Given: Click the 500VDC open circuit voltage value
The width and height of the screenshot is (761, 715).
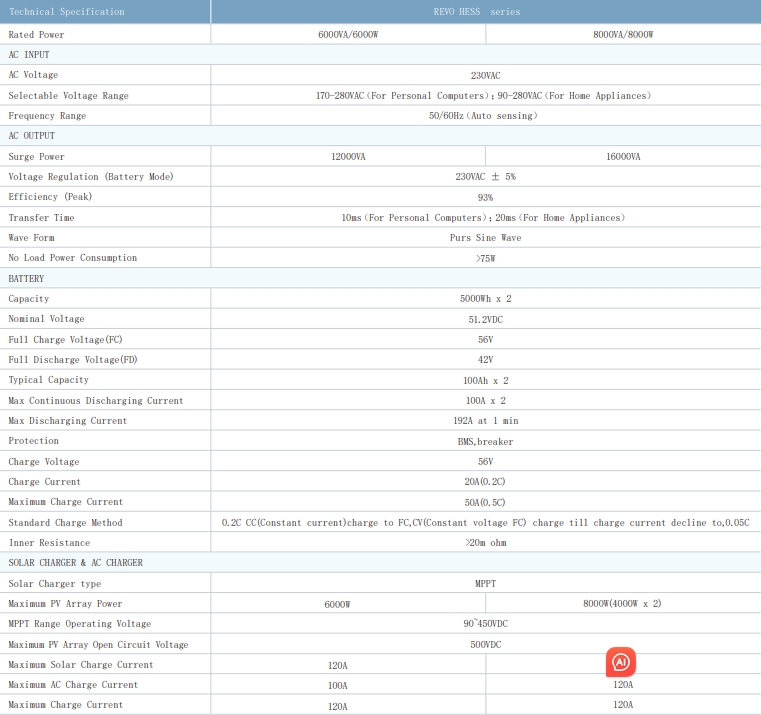Looking at the screenshot, I should tap(485, 645).
